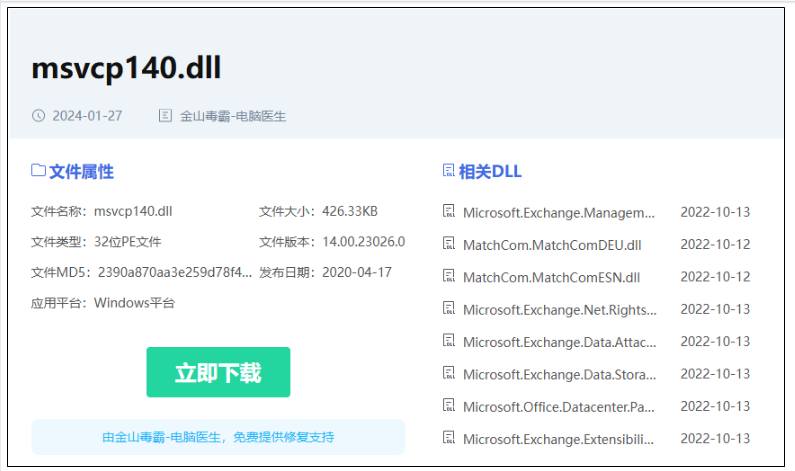The height and width of the screenshot is (471, 795).
Task: Select the truncated MD5 value 2390a870aa3e259d78f4...
Action: pos(174,273)
